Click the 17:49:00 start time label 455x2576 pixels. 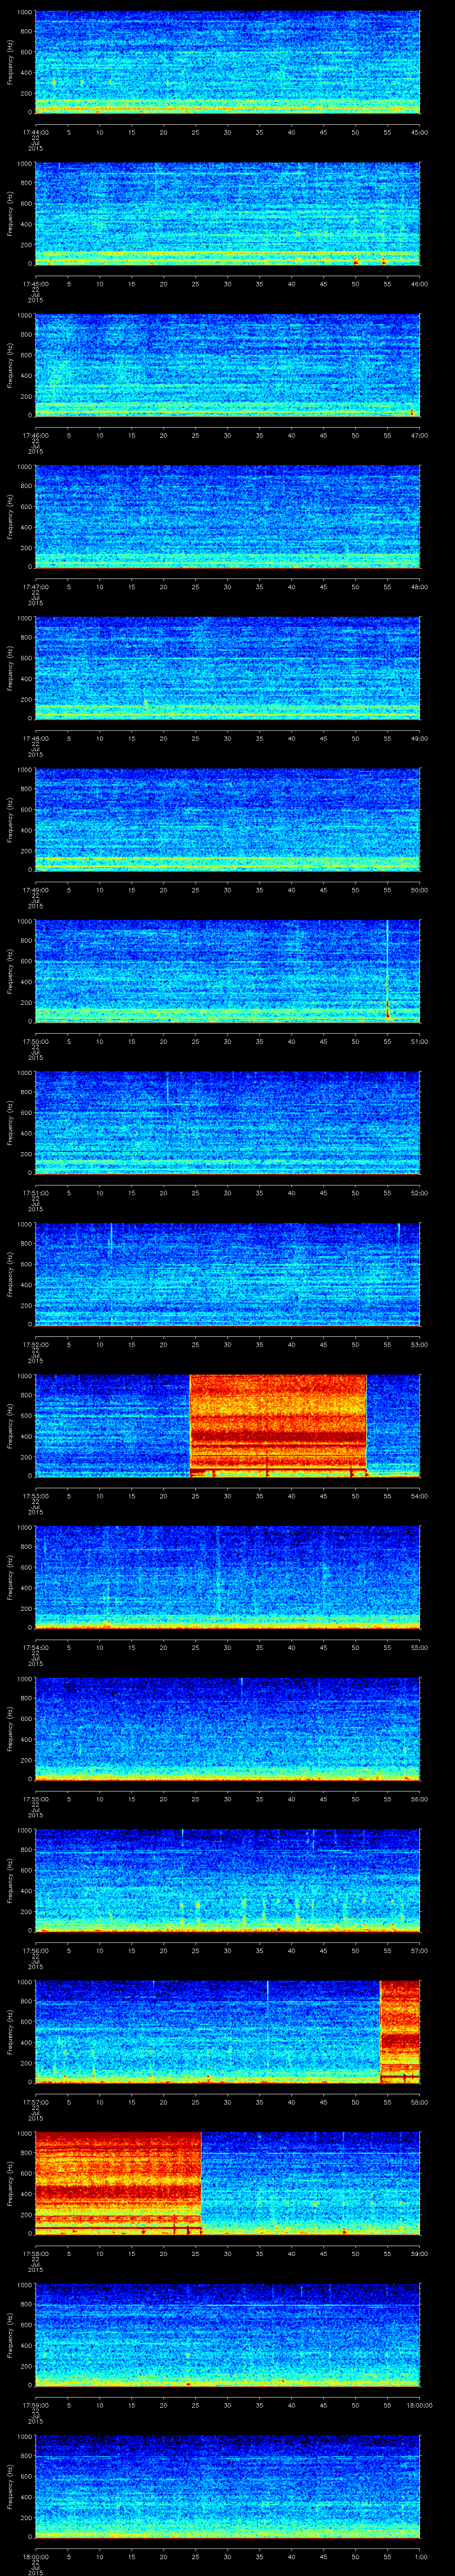pyautogui.click(x=35, y=890)
